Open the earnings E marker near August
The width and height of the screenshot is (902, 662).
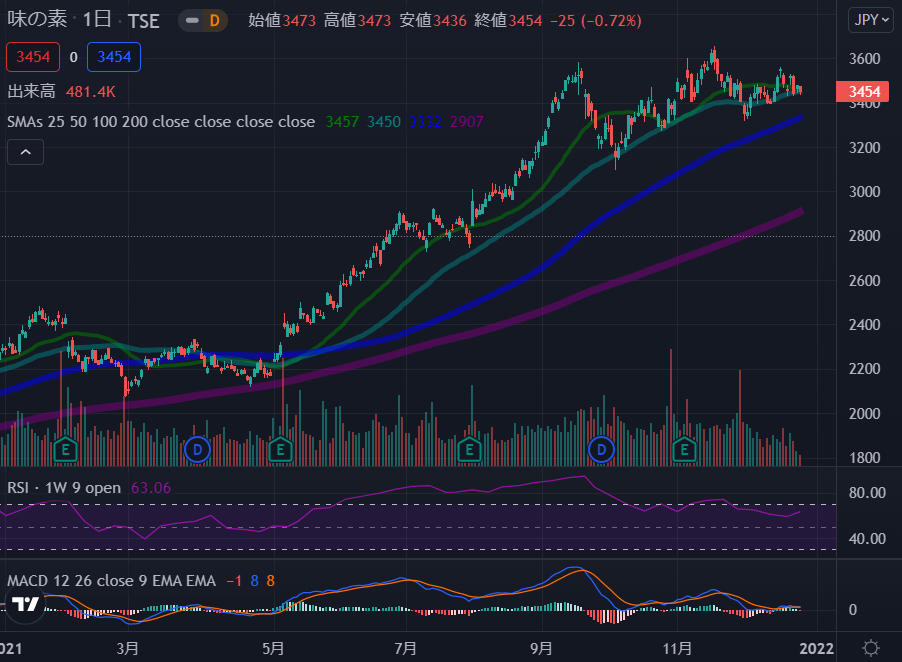tap(469, 450)
